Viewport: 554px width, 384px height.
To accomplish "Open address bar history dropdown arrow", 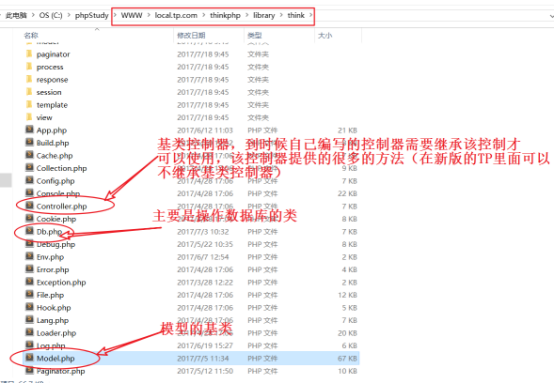I will click(x=552, y=16).
